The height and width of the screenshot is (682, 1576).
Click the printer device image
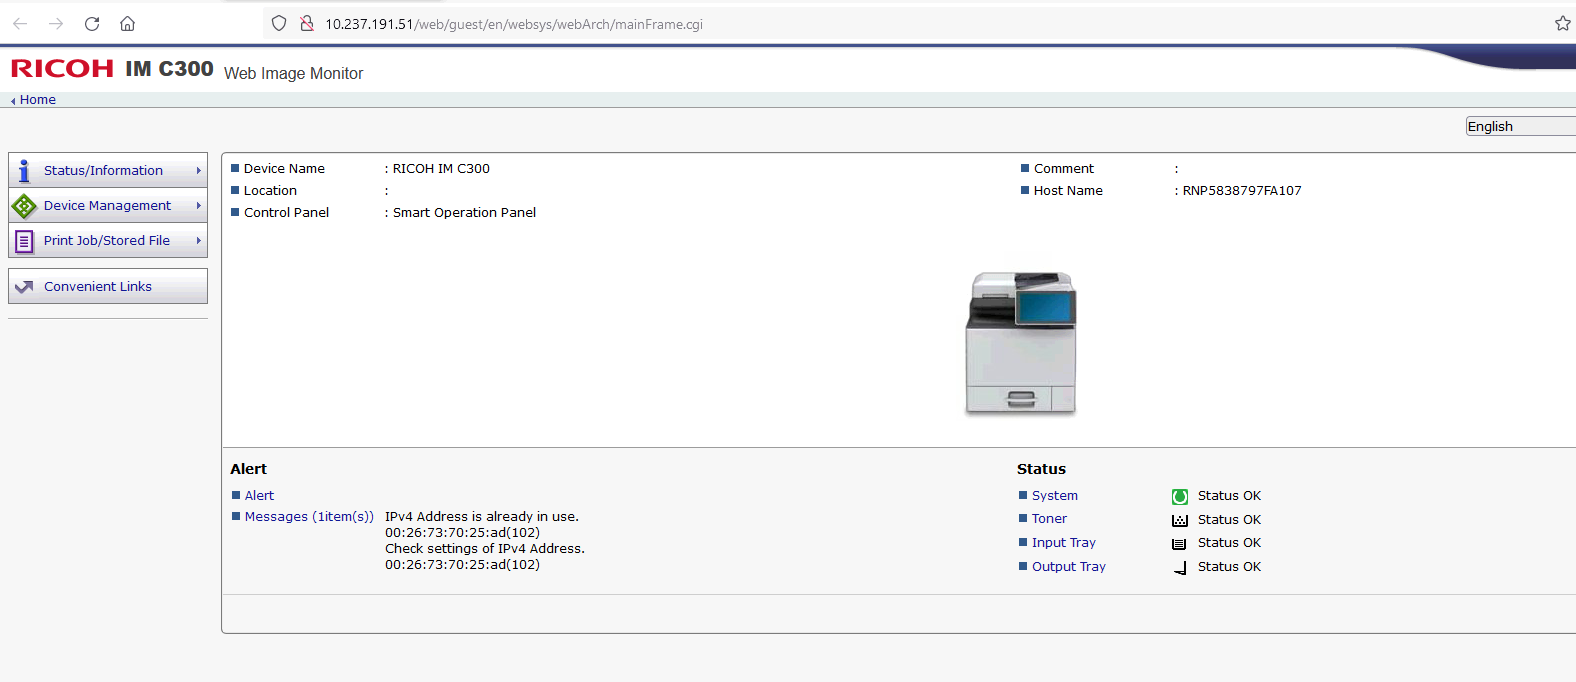tap(1020, 343)
